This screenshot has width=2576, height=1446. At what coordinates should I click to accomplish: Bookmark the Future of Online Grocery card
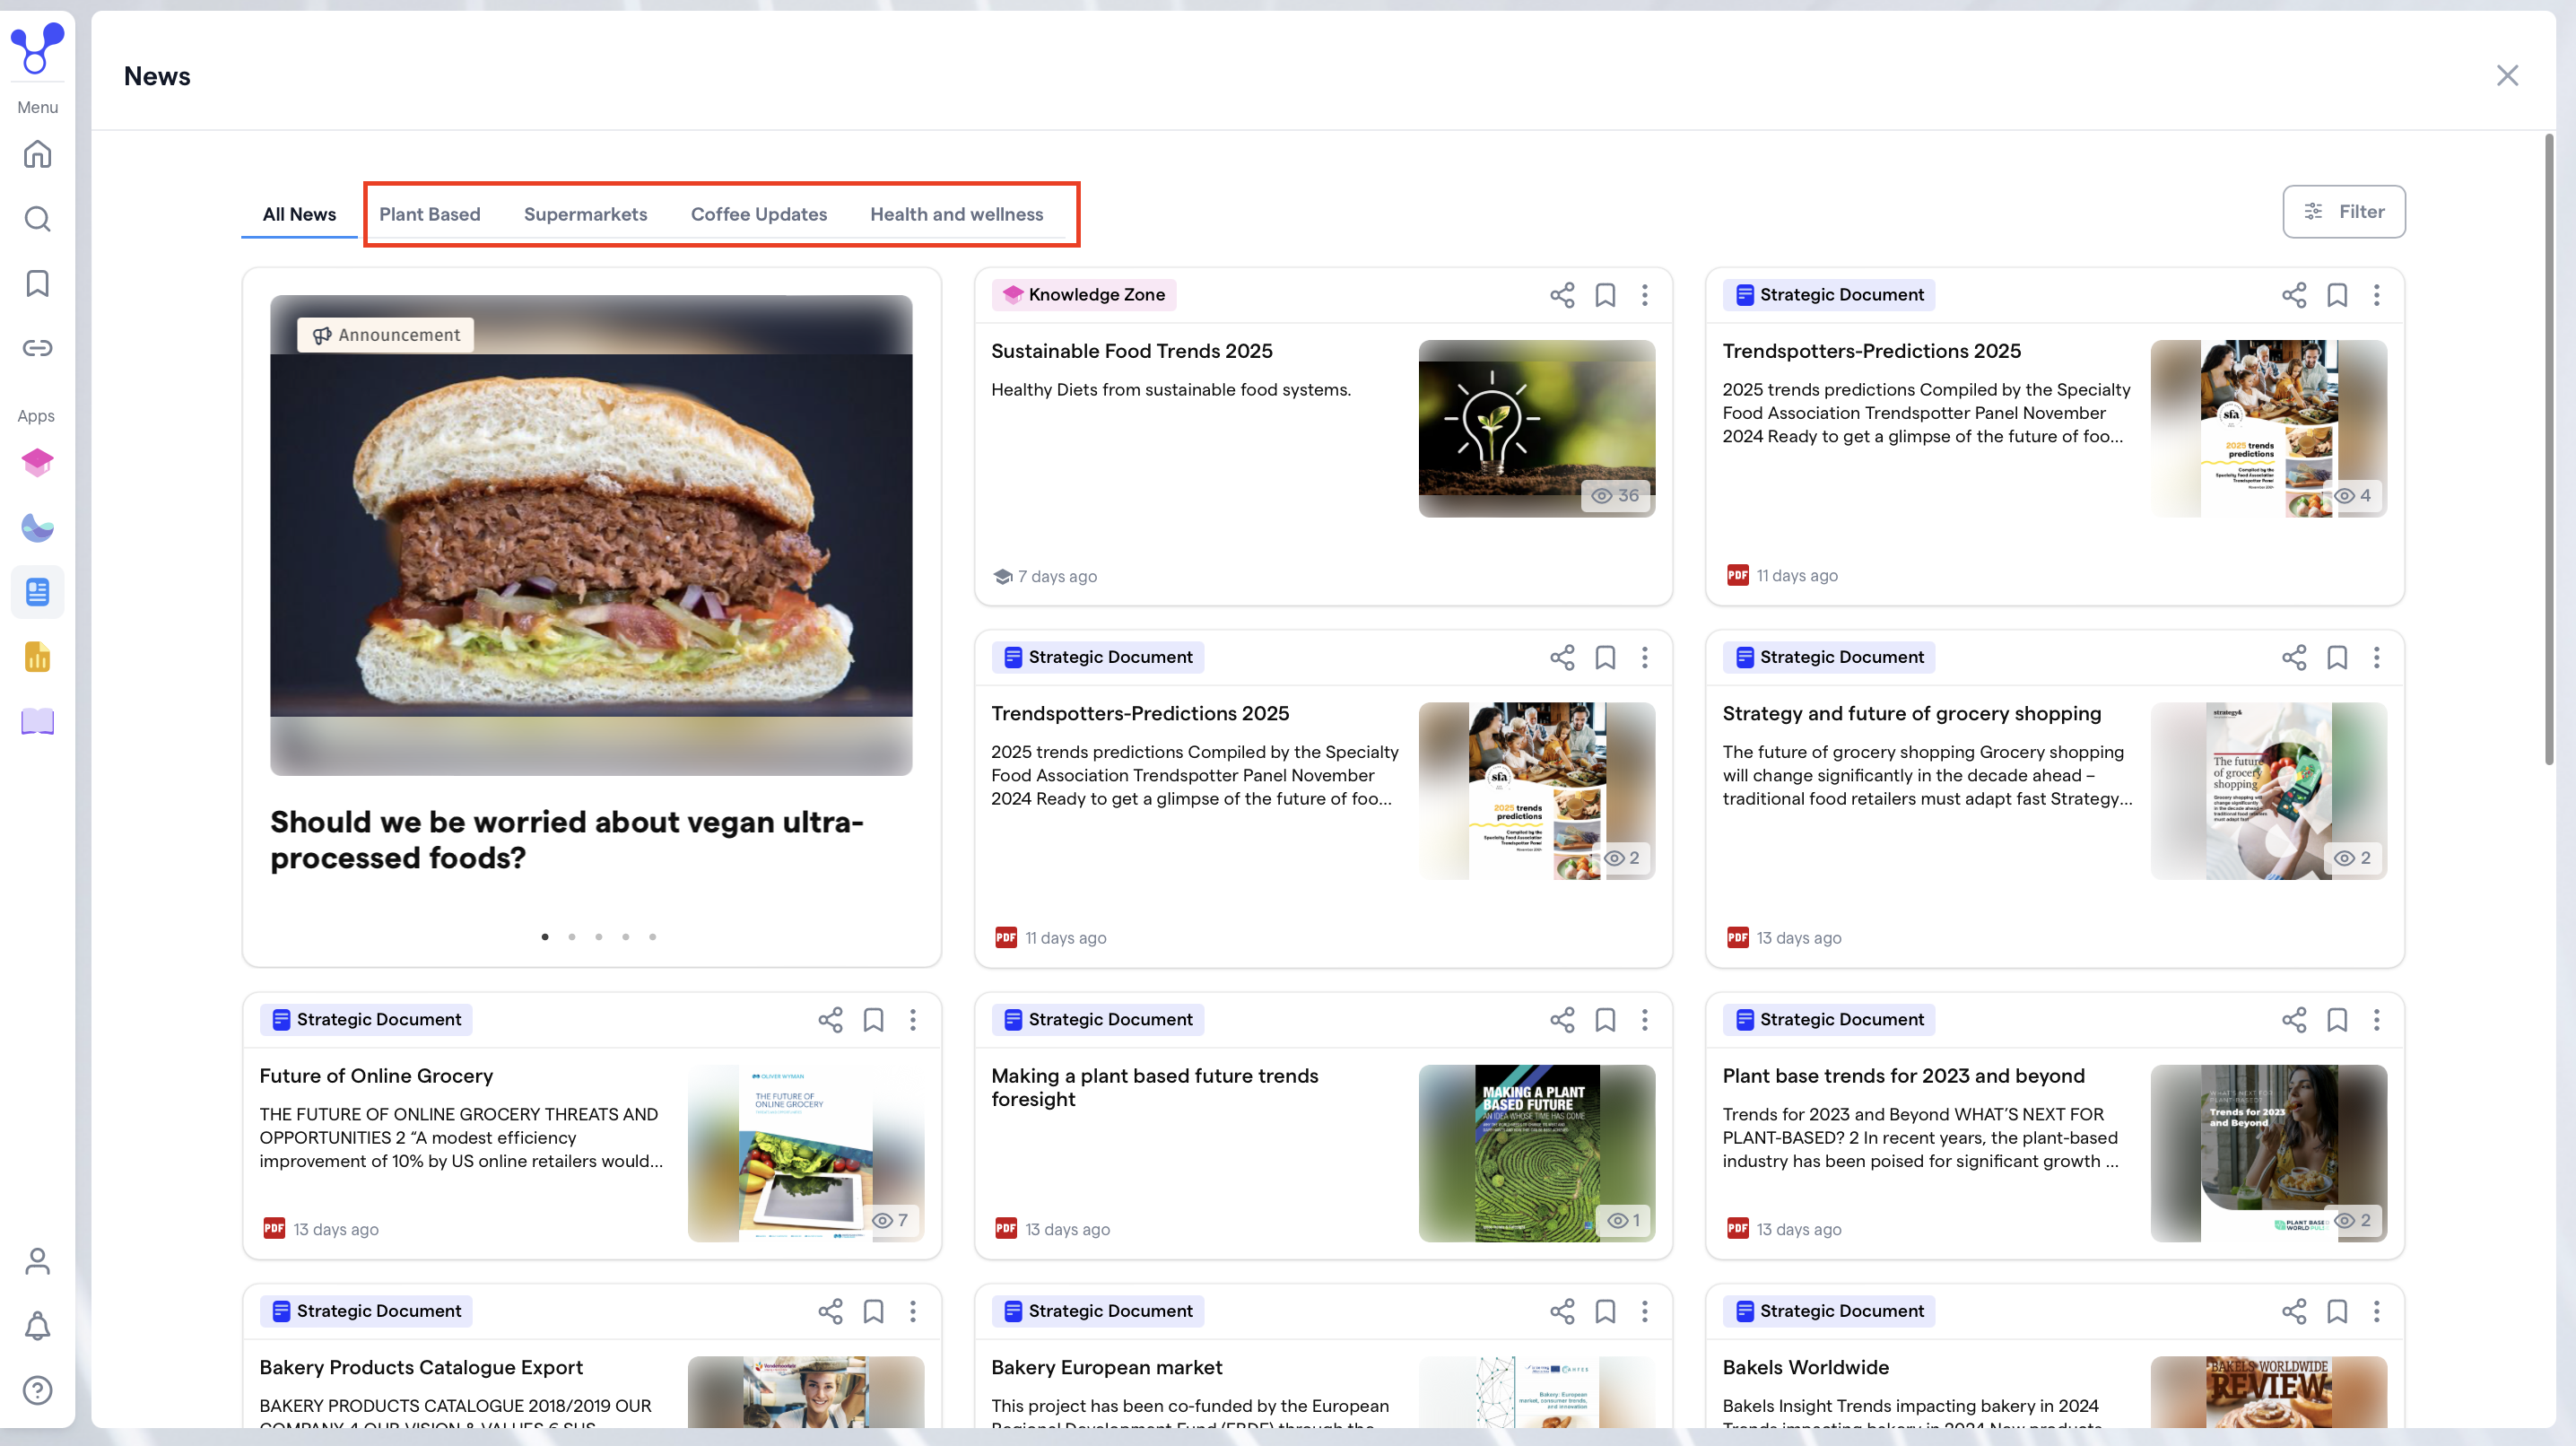coord(873,1020)
